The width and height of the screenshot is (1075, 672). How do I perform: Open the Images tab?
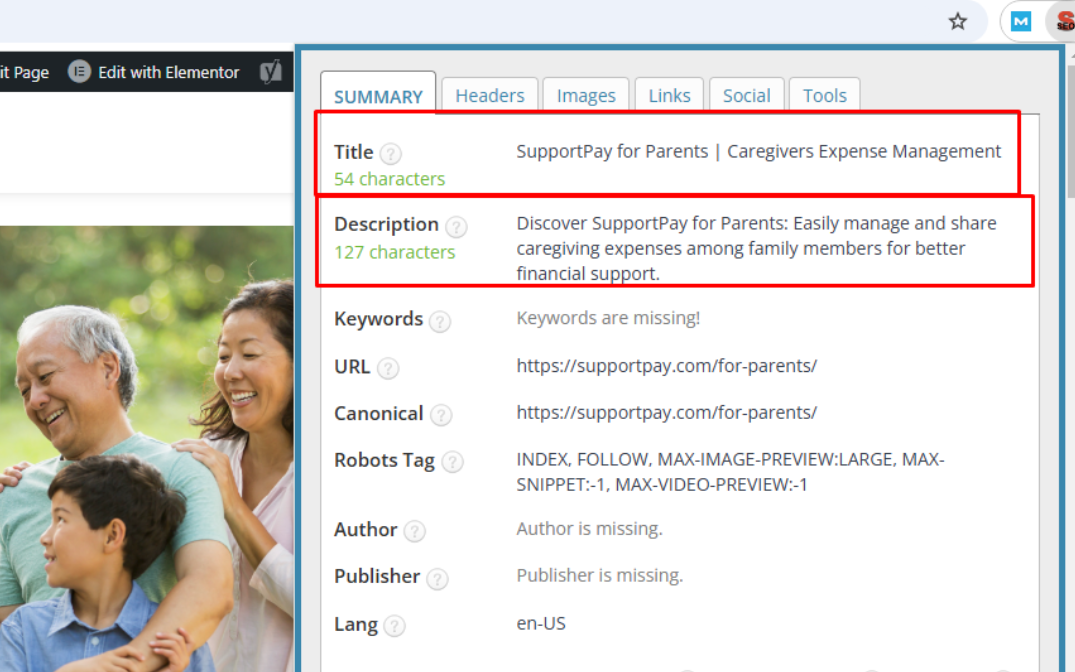586,96
